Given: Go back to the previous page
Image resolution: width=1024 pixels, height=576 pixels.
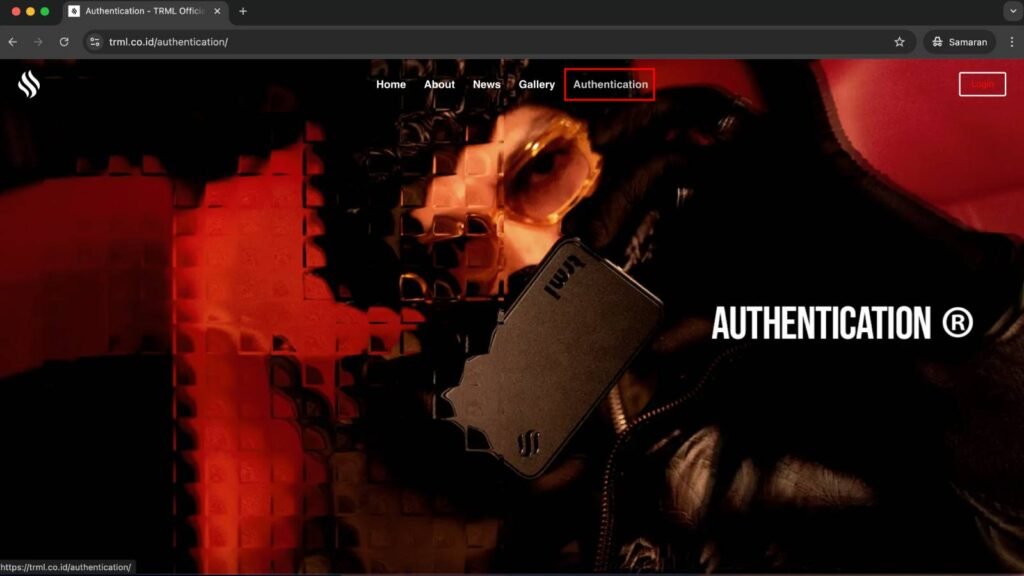Looking at the screenshot, I should [x=13, y=42].
